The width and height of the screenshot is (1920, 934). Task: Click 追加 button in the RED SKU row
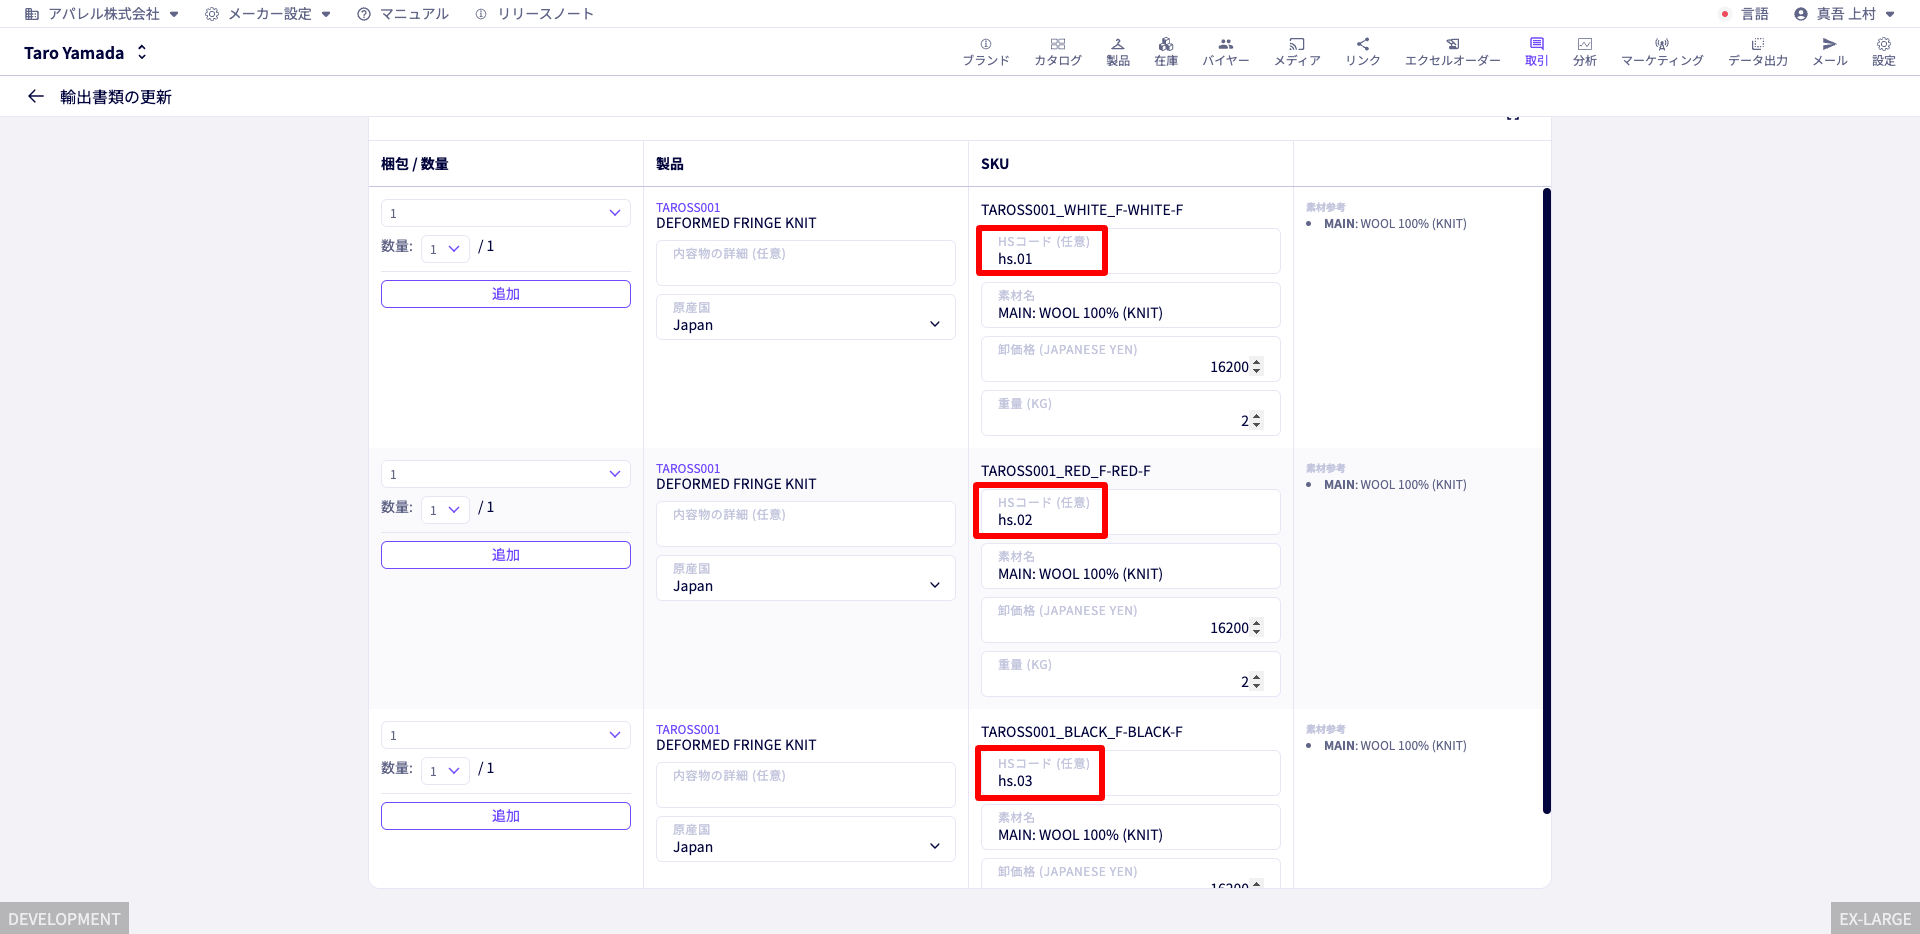pyautogui.click(x=506, y=555)
